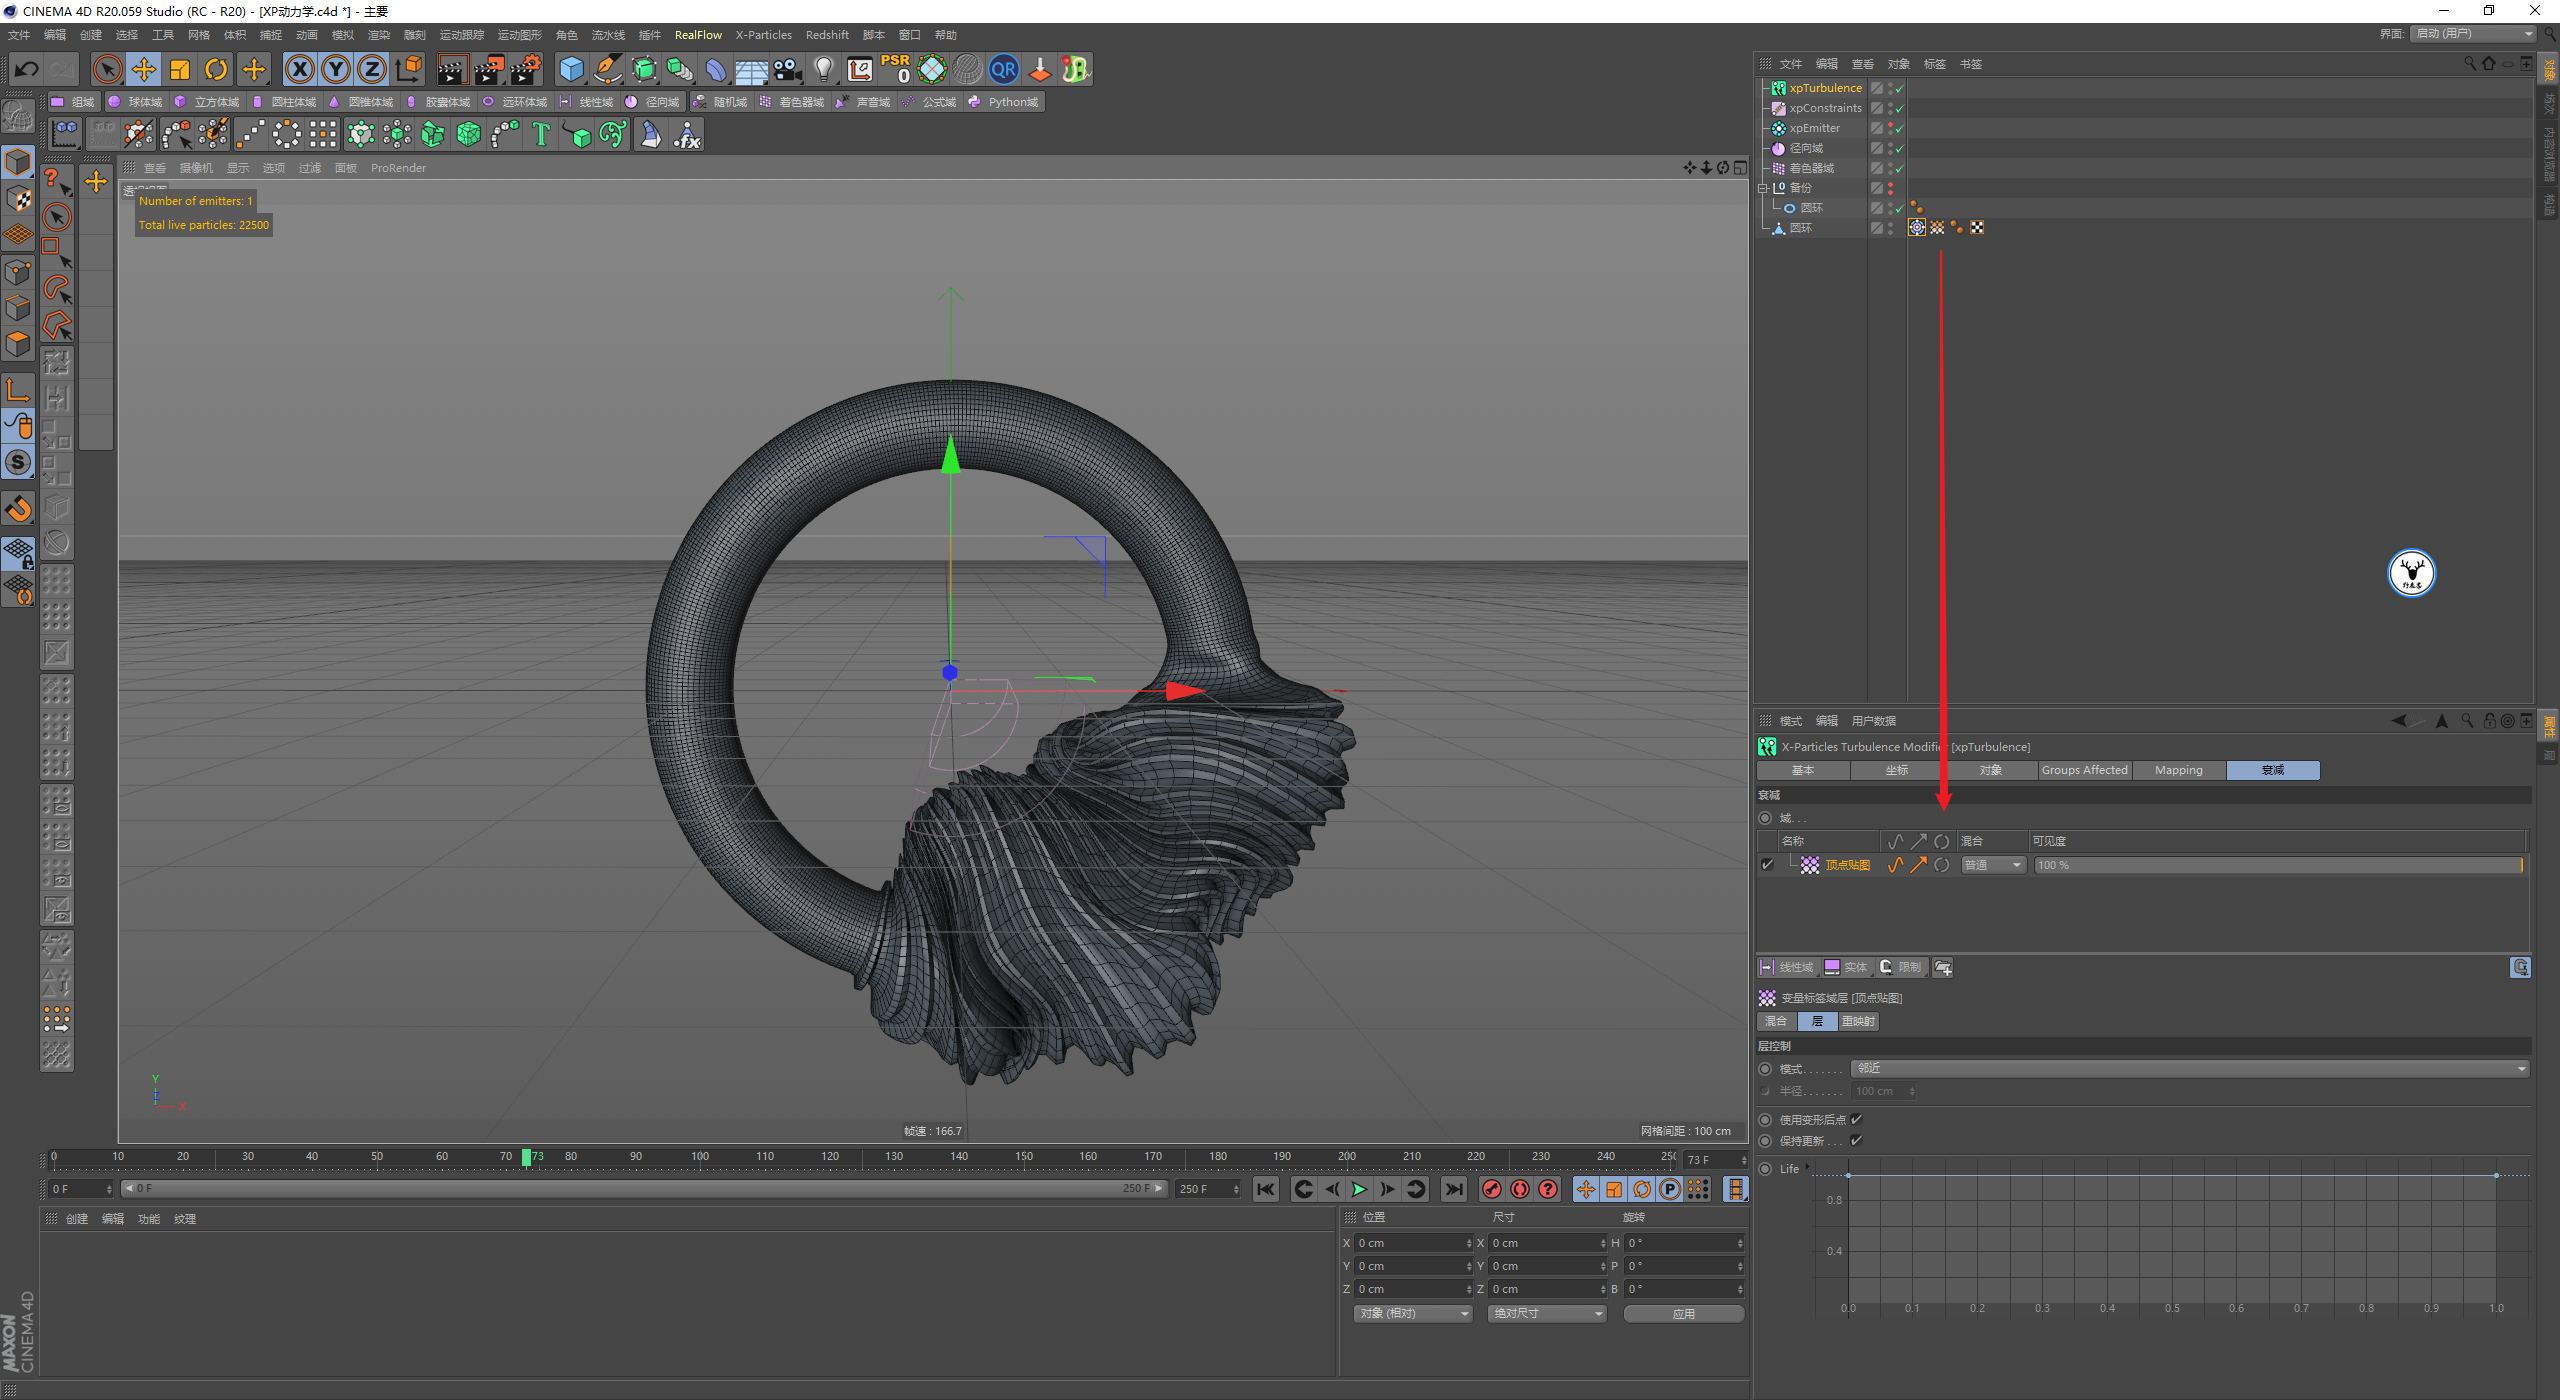The image size is (2560, 1400).
Task: Click the Render to Picture Viewer icon
Action: (488, 69)
